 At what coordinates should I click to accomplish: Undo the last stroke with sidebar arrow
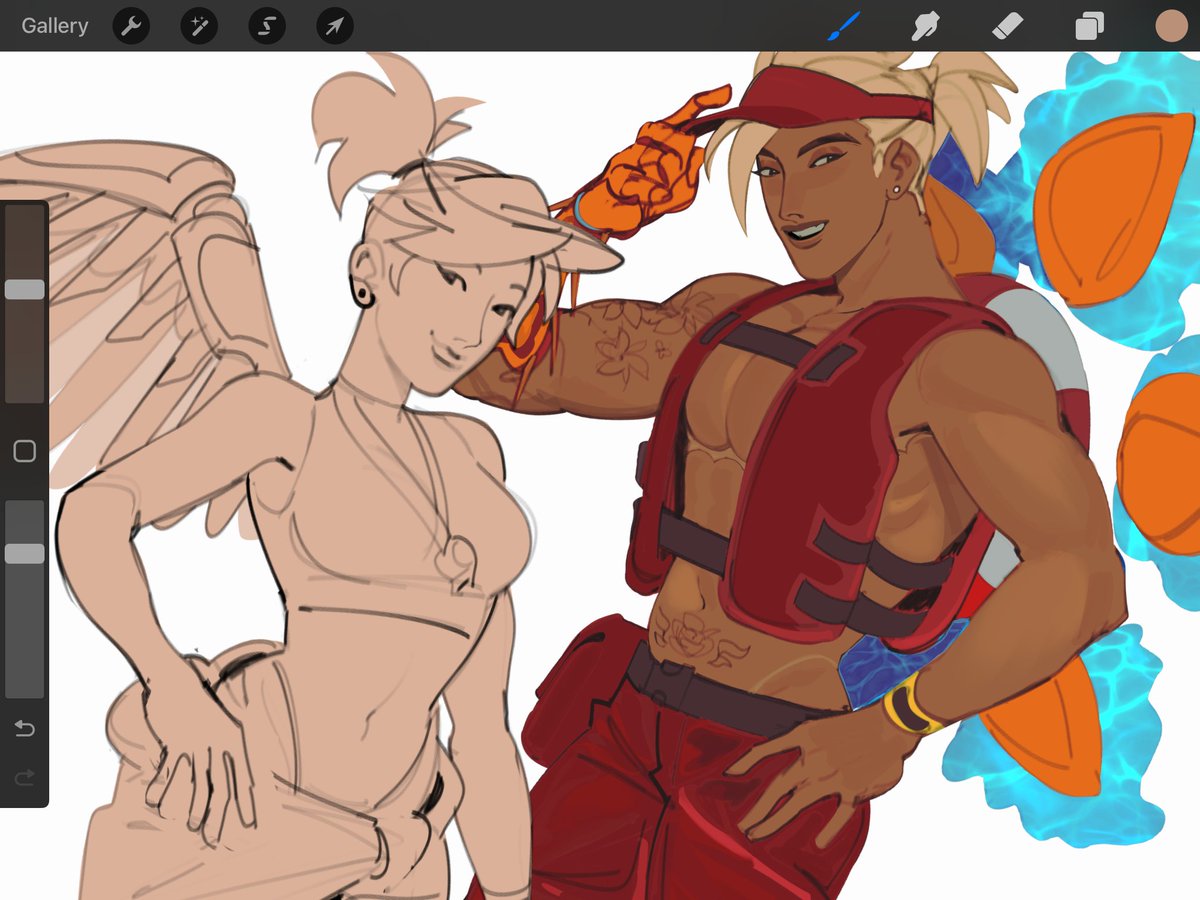pos(24,728)
